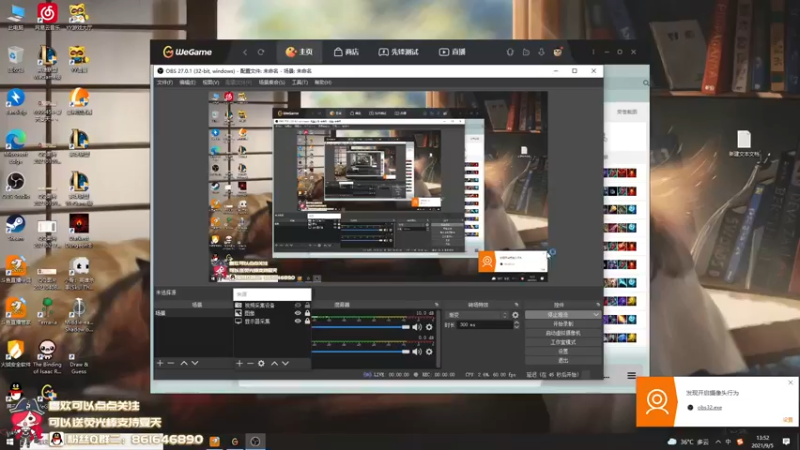This screenshot has width=800, height=450.
Task: Open transition properties with the gear icon
Action: (515, 315)
